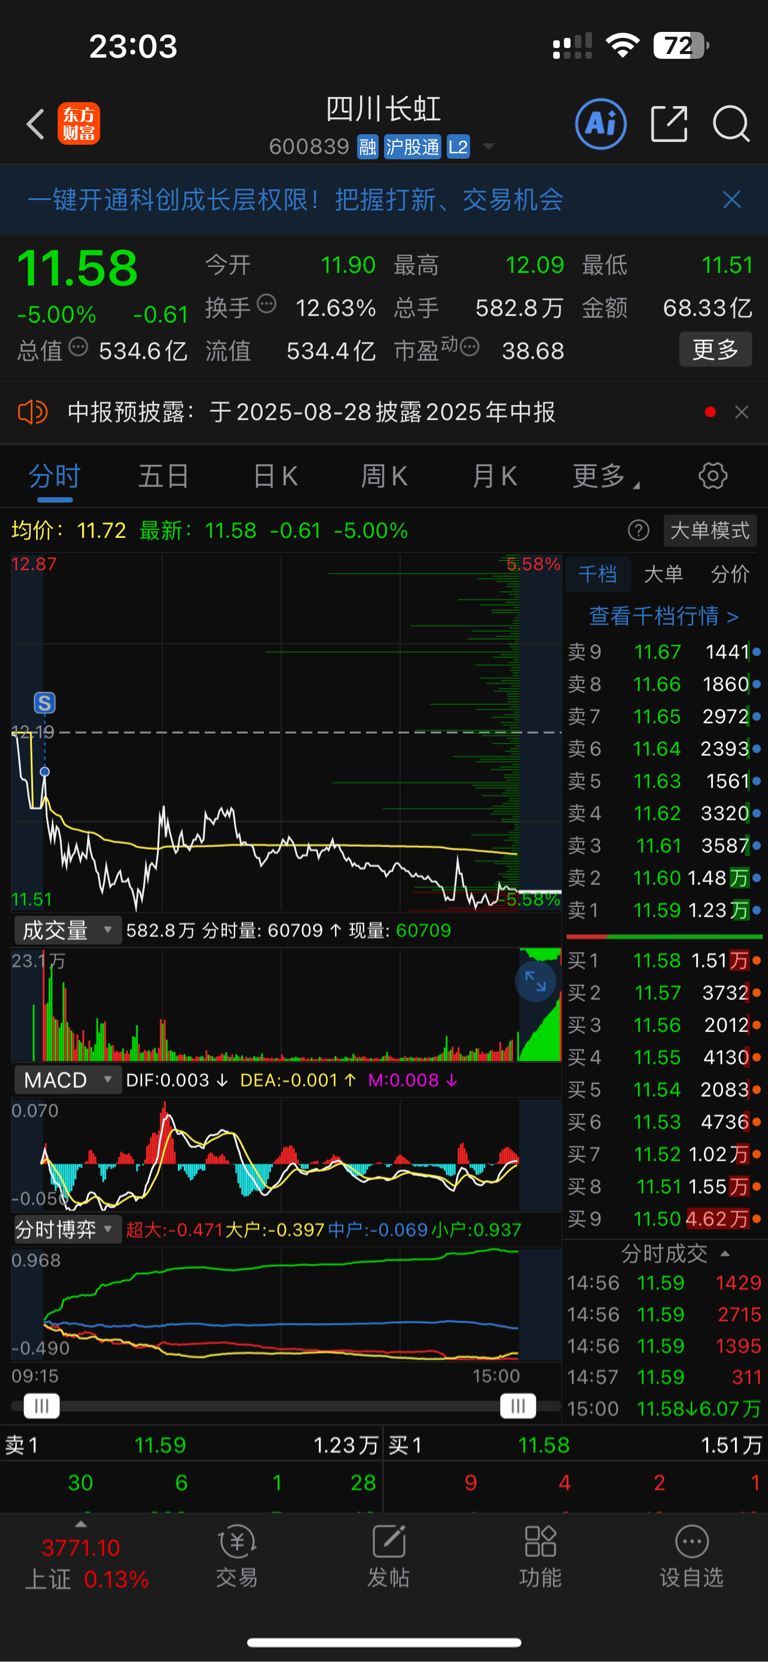The image size is (768, 1662).
Task: Toggle 大单模式
Action: tap(710, 531)
